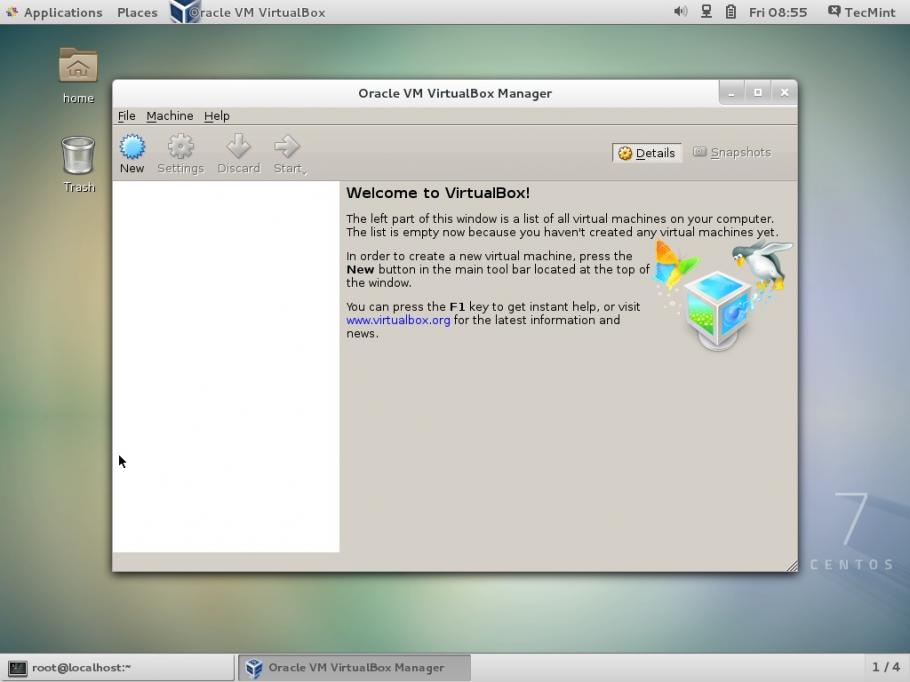Open the Machine menu
Viewport: 910px width, 682px height.
tap(169, 116)
